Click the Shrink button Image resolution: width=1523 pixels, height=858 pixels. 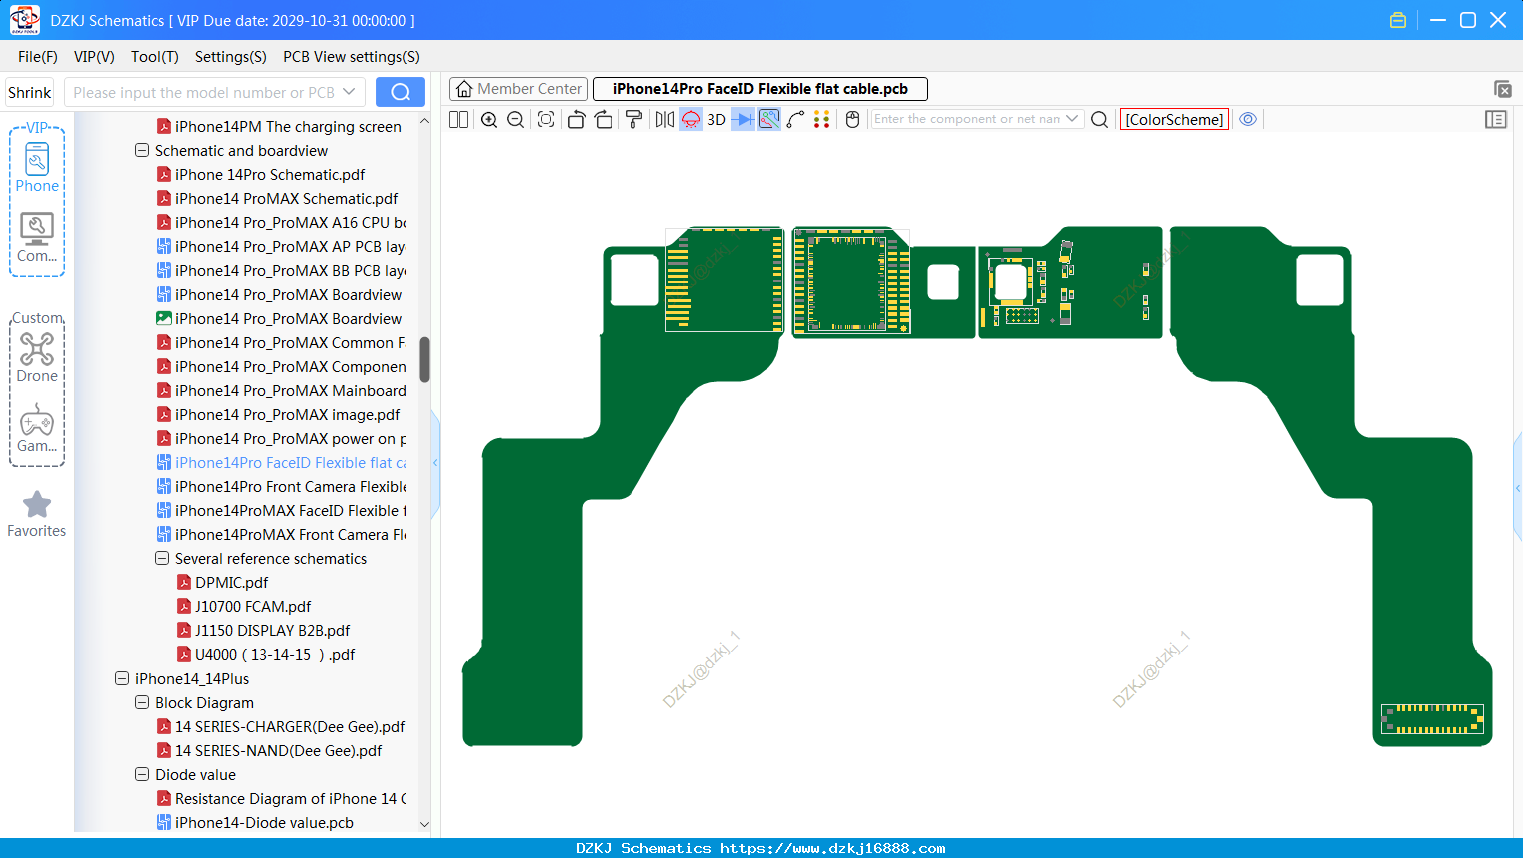[29, 92]
